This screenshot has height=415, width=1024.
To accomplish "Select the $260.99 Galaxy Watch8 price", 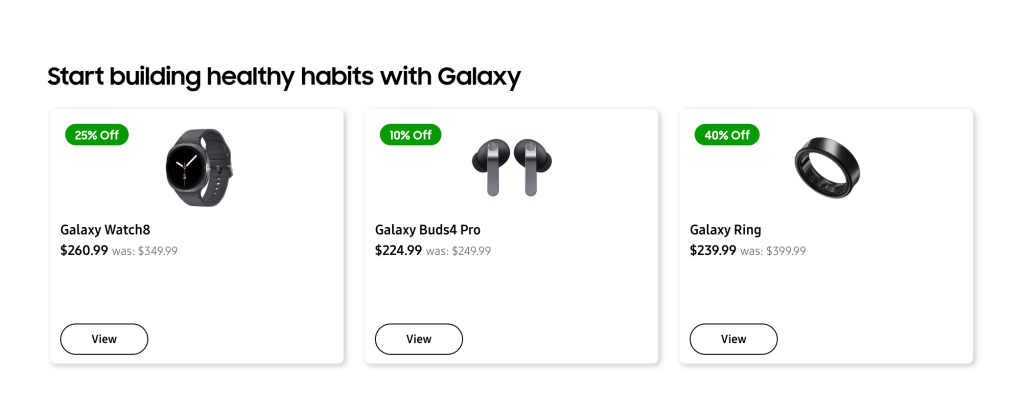I will pyautogui.click(x=84, y=250).
